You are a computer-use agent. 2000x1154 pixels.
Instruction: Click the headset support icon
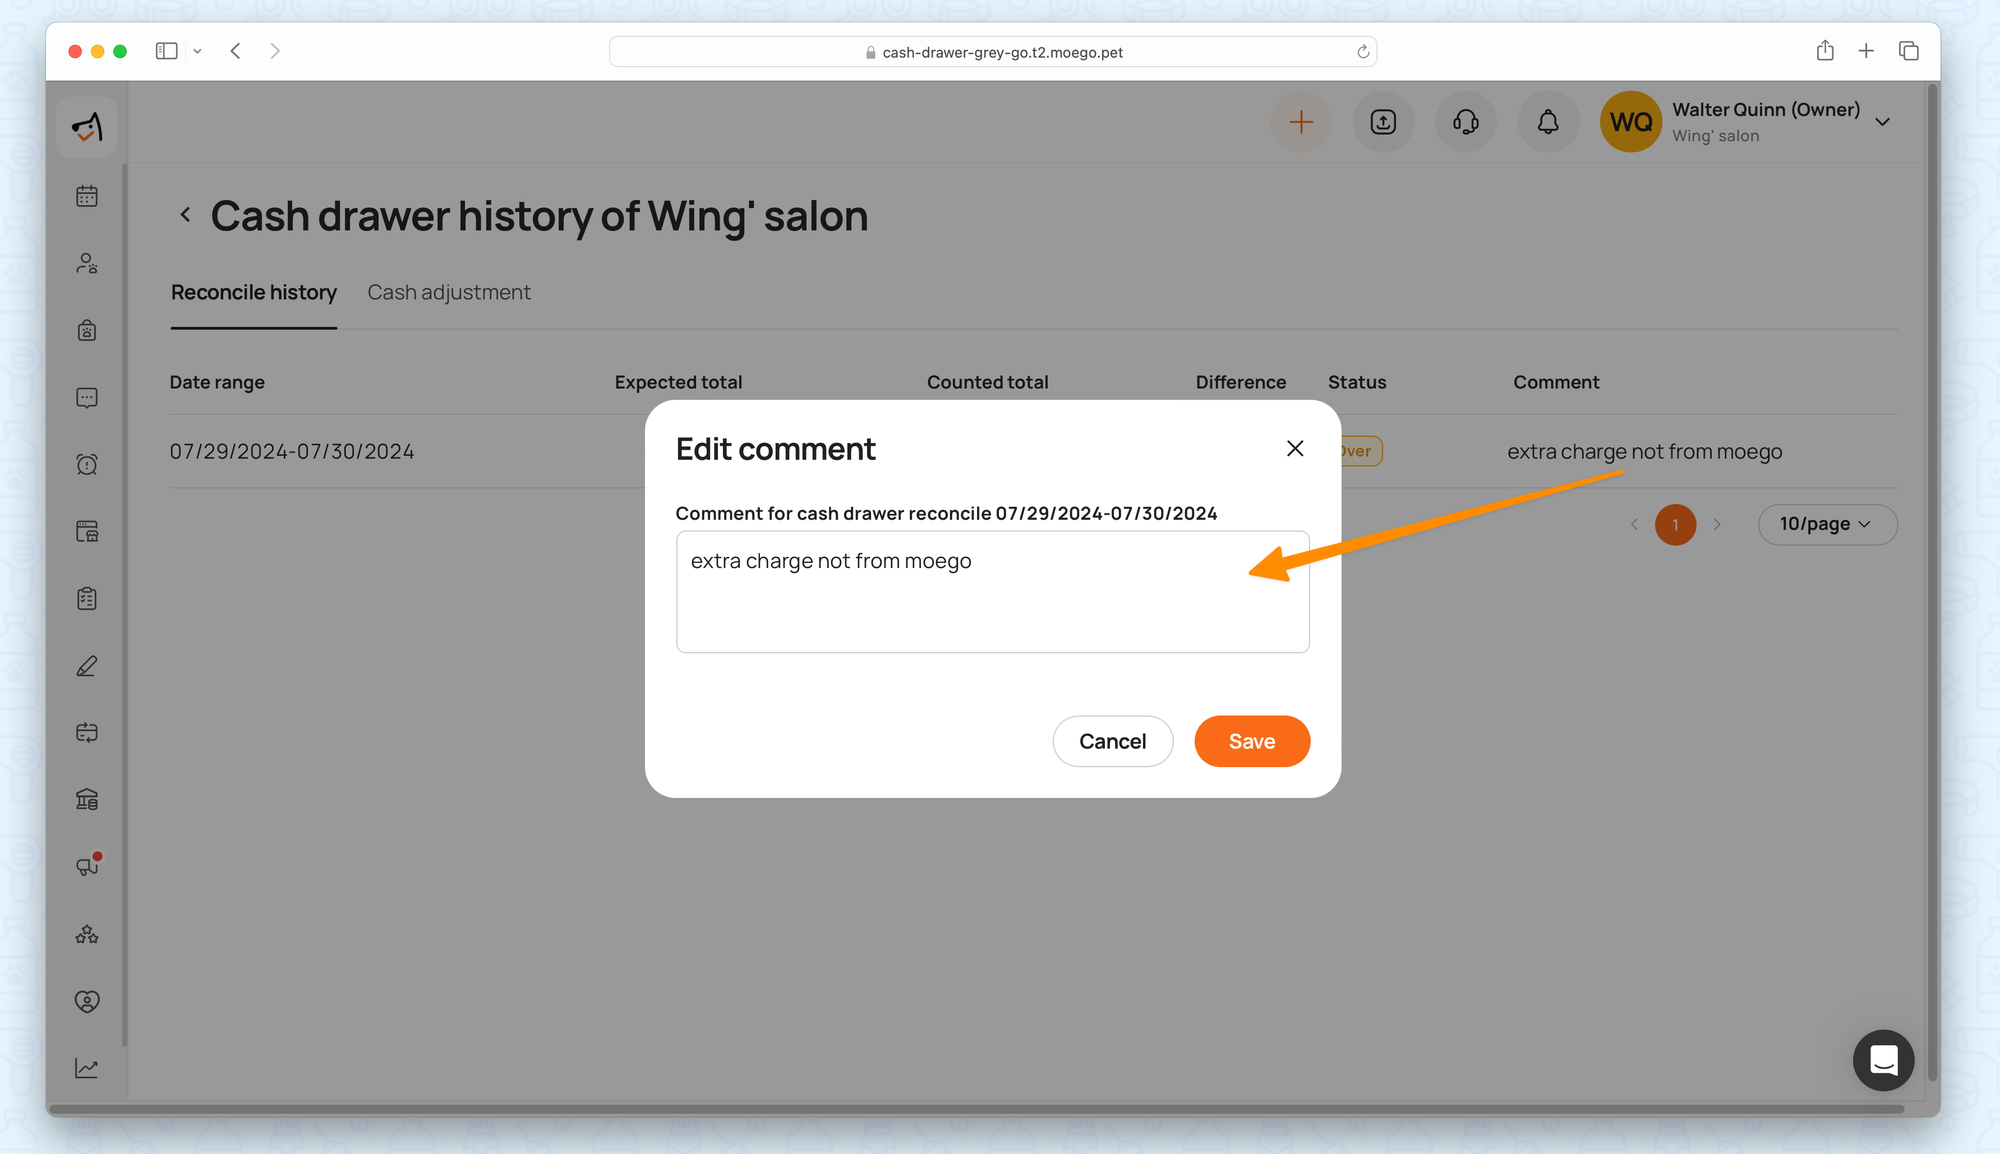(x=1465, y=122)
